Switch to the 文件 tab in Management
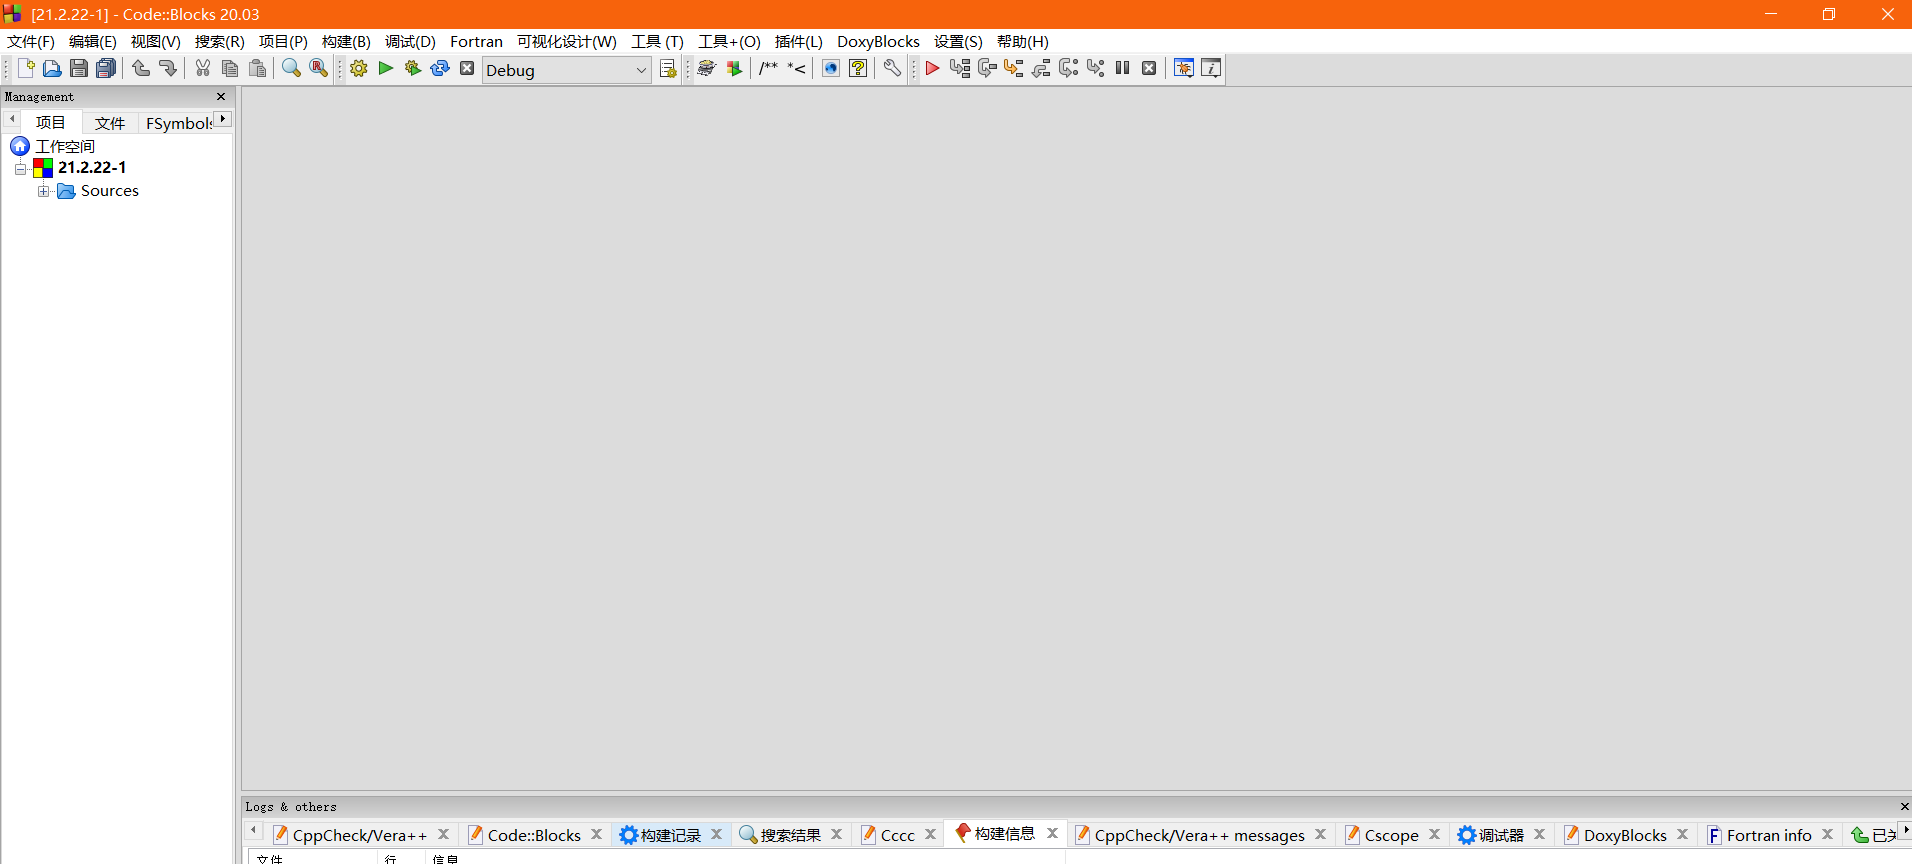The image size is (1912, 864). [110, 123]
